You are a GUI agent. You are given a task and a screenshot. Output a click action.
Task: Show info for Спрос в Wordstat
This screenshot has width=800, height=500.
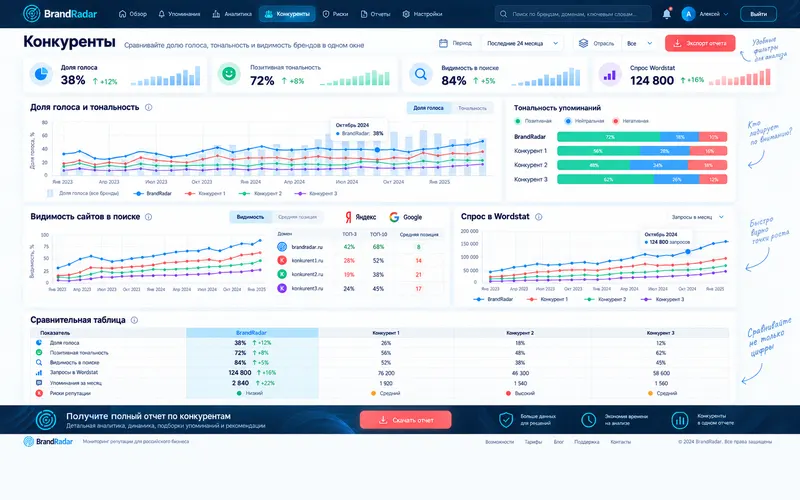[538, 217]
